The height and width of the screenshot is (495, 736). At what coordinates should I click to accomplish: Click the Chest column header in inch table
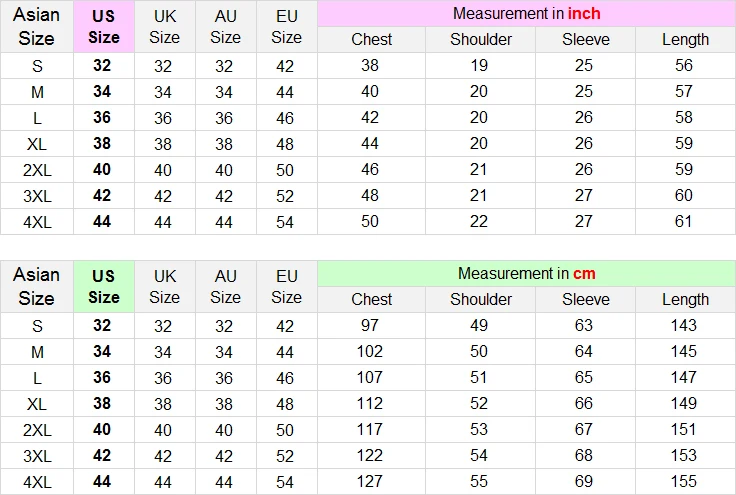(x=371, y=39)
